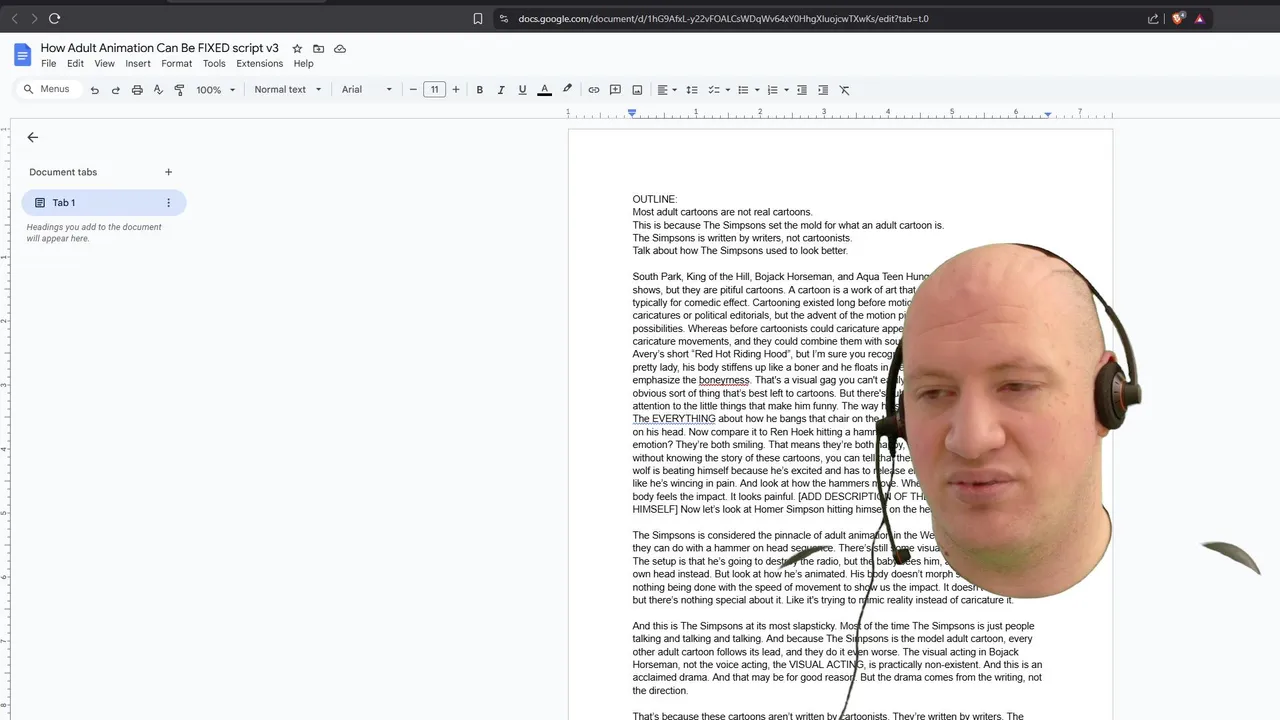Open the View menu

coord(104,64)
